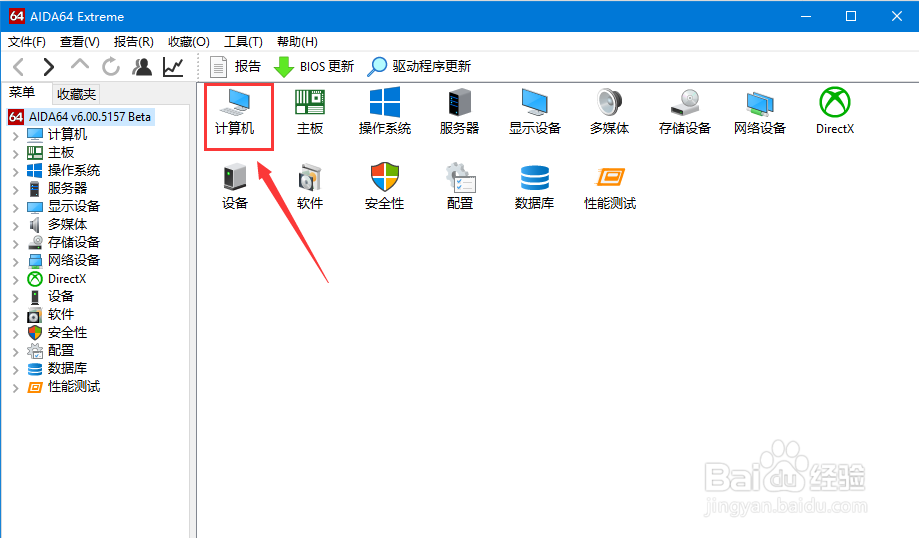Open the 配置 configuration icon in main panel

point(460,188)
